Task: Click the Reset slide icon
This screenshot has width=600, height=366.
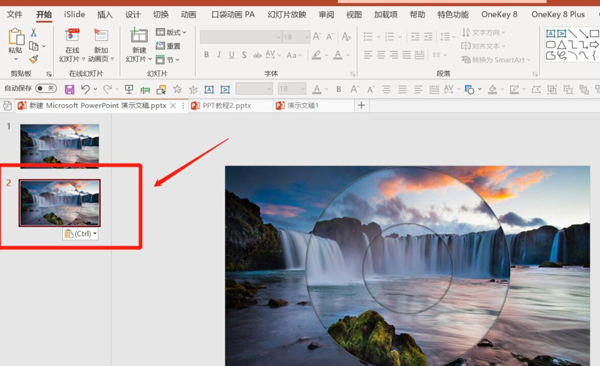Action: pyautogui.click(x=168, y=46)
